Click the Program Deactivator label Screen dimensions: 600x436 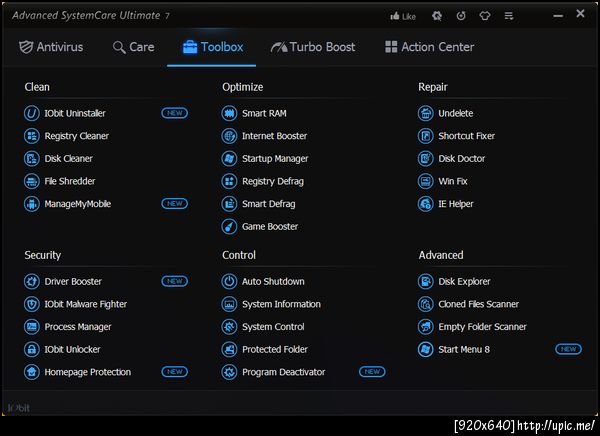(x=284, y=372)
